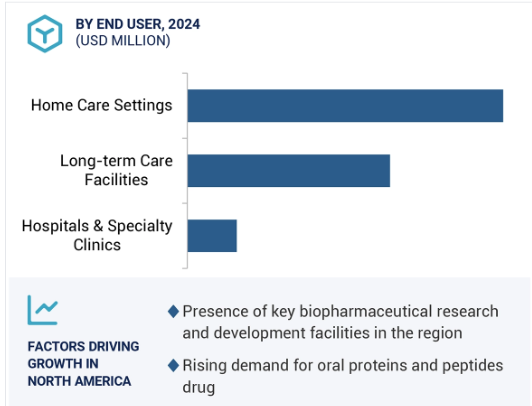
Task: Click the Rising demand for oral proteins text
Action: (343, 366)
